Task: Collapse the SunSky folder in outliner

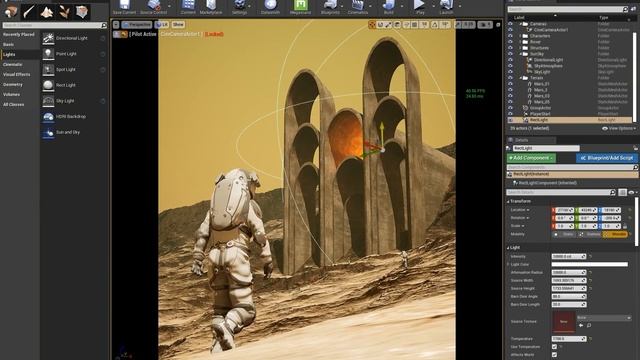Action: tap(521, 54)
